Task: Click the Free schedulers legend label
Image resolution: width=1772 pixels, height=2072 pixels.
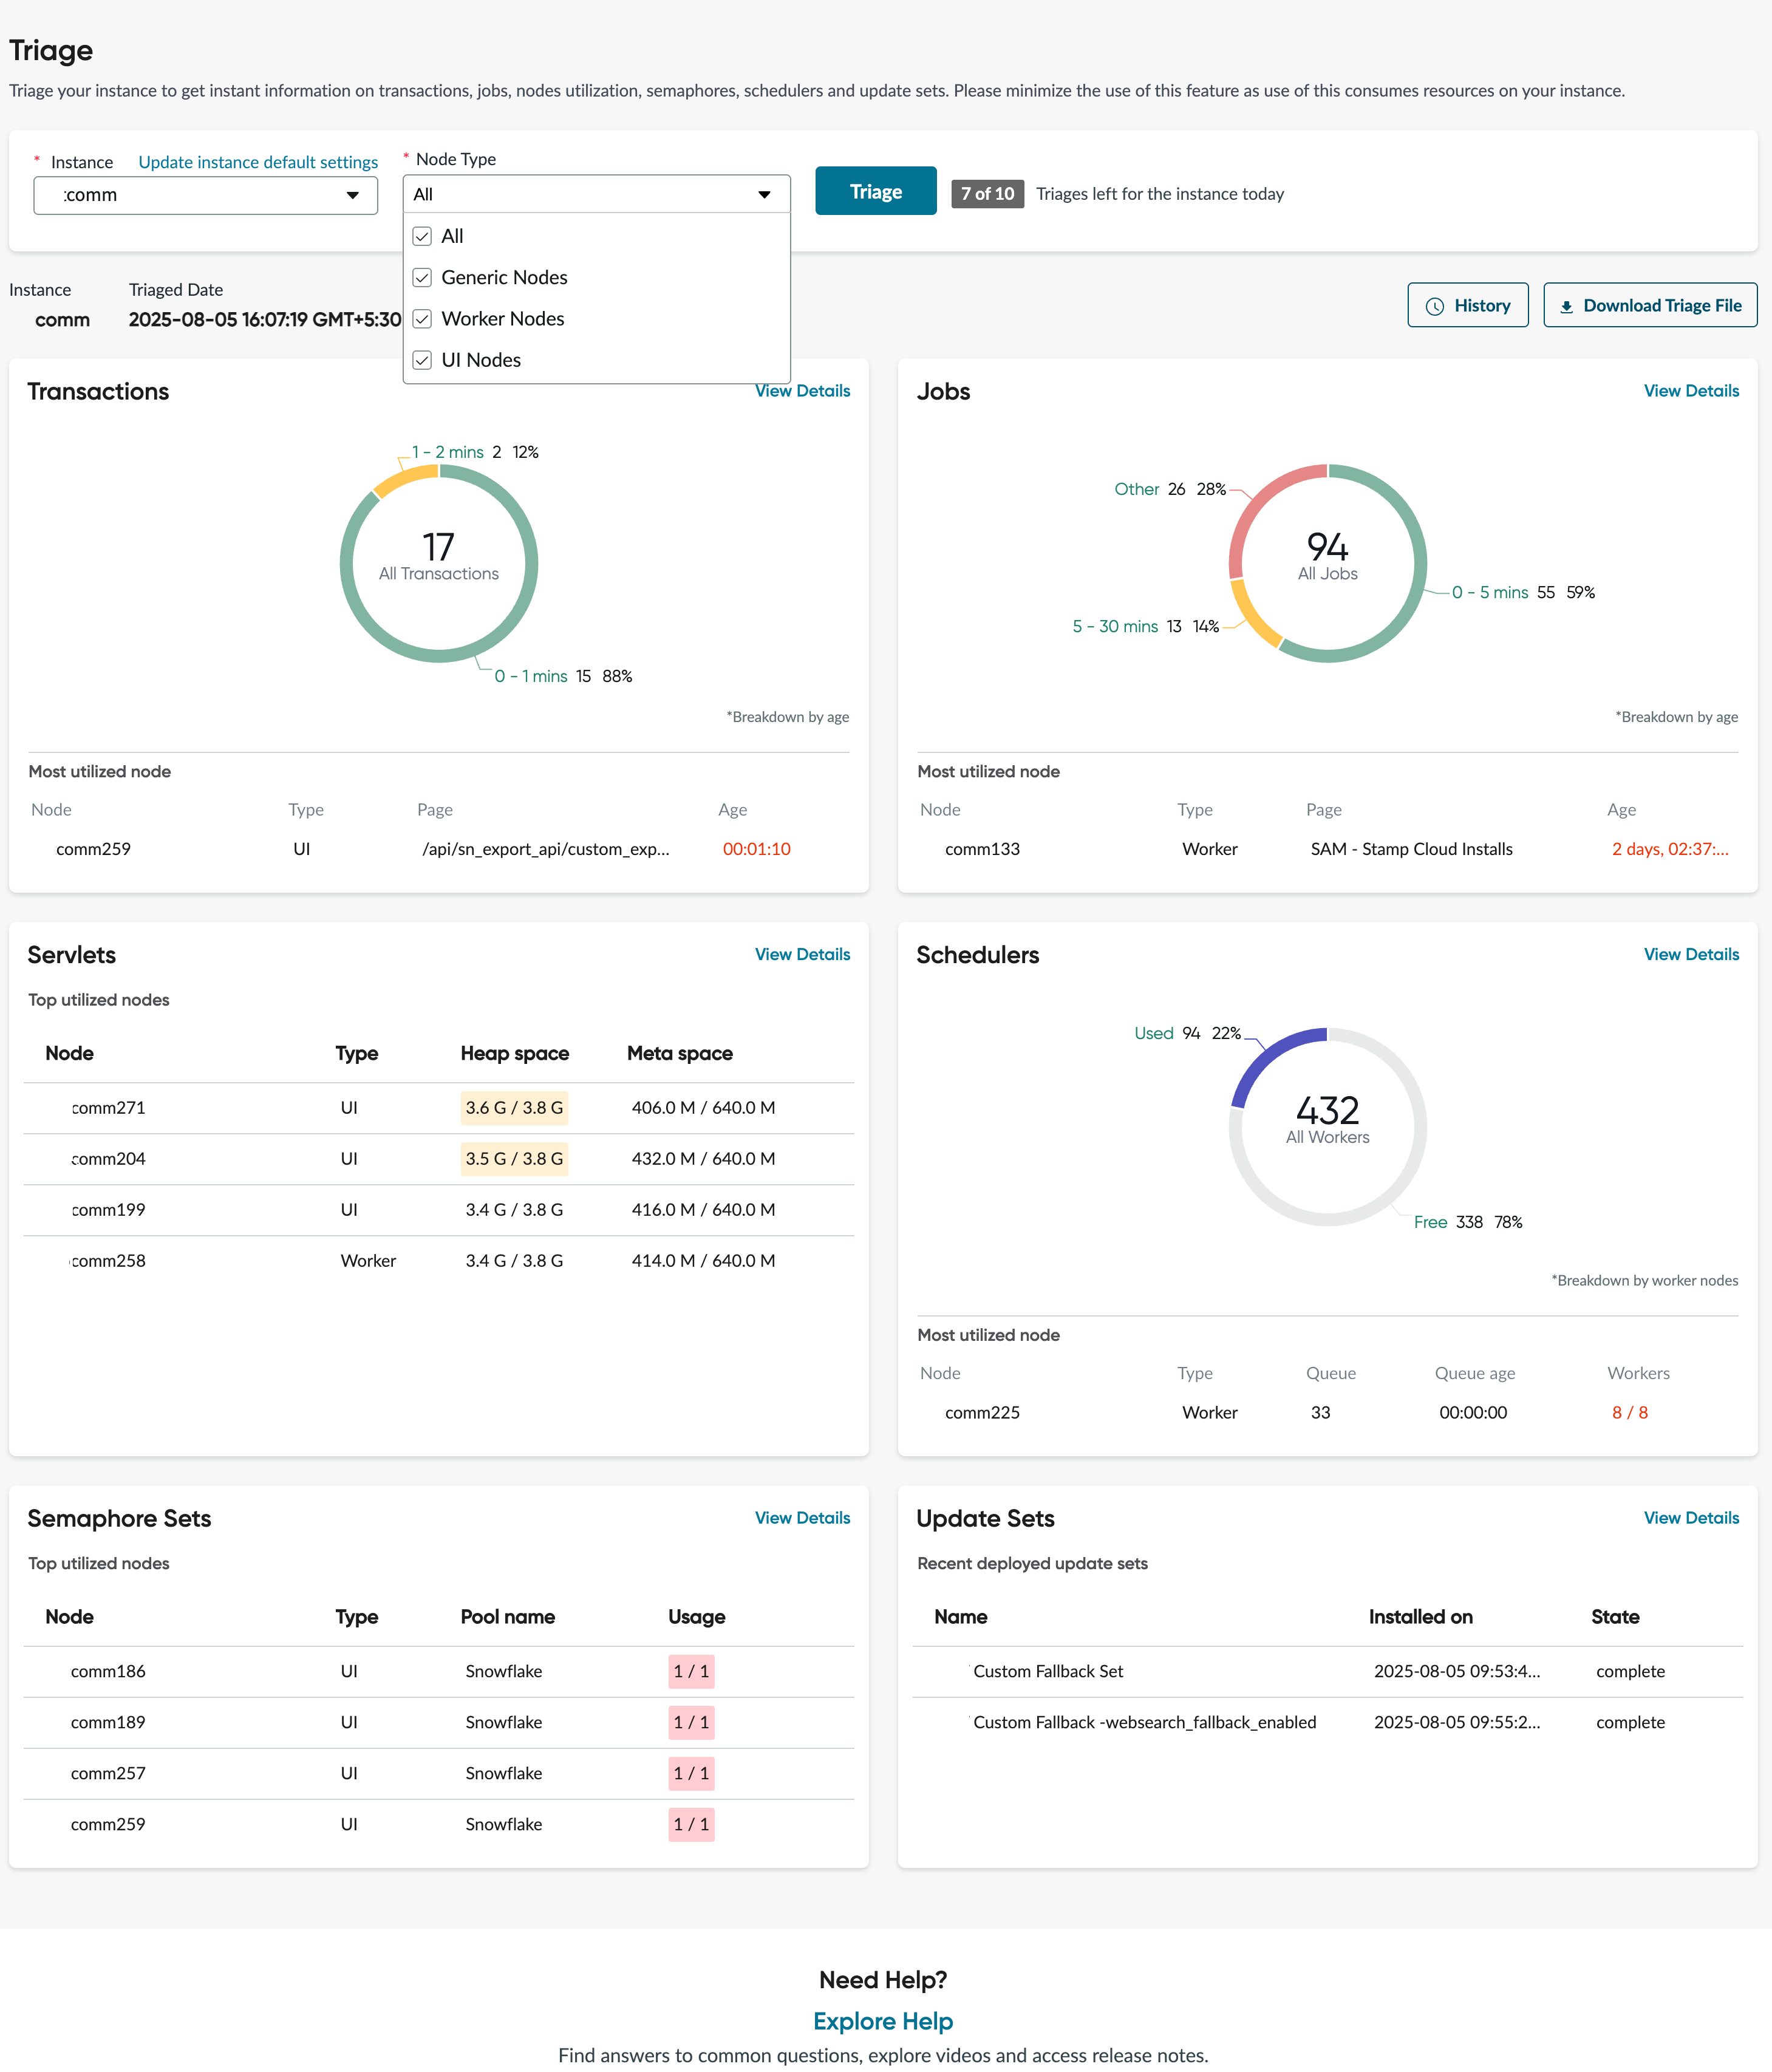Action: click(x=1430, y=1222)
